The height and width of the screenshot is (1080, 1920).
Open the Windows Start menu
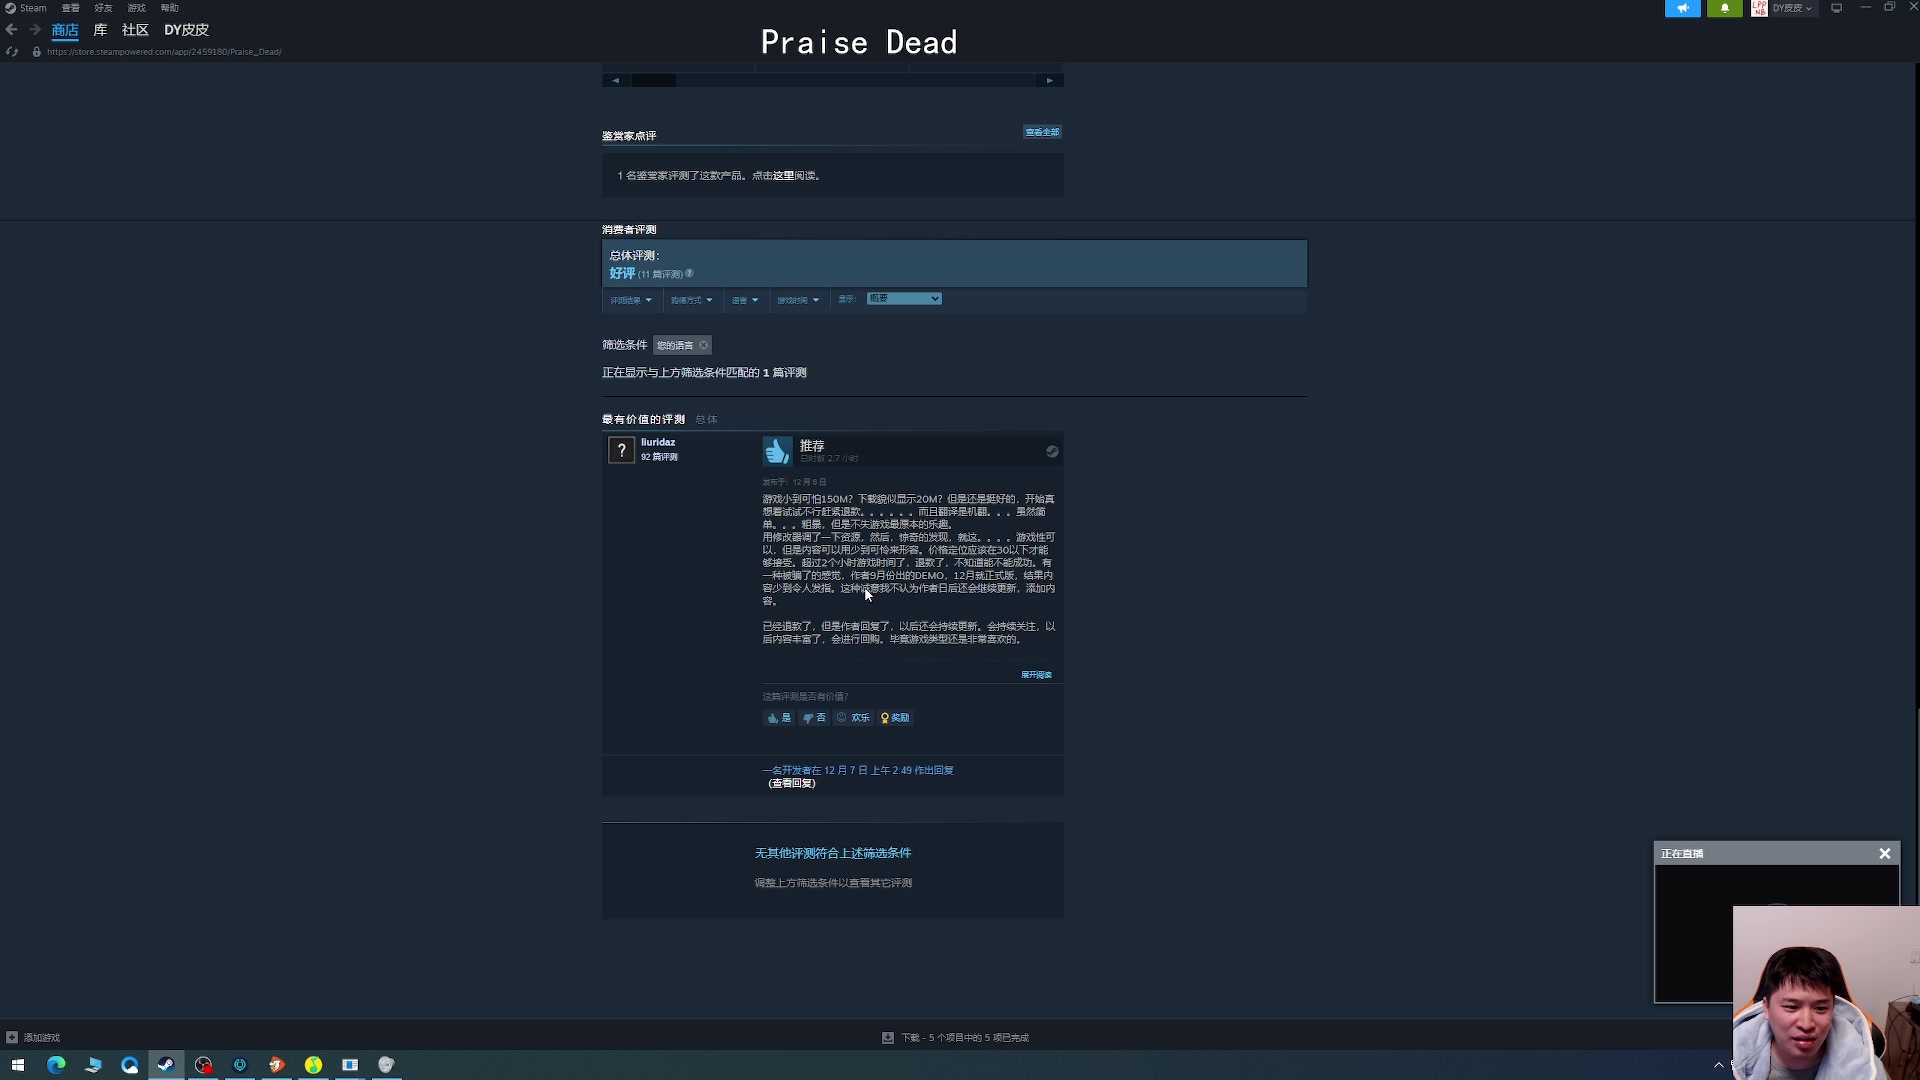pyautogui.click(x=18, y=1065)
